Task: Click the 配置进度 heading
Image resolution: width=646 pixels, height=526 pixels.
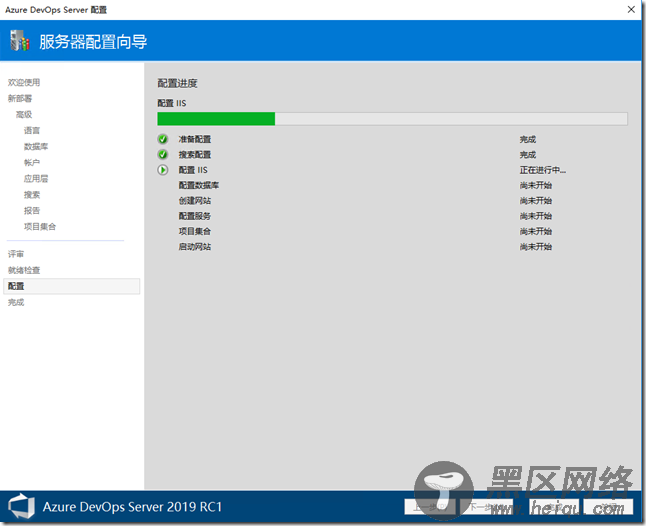Action: (x=177, y=83)
